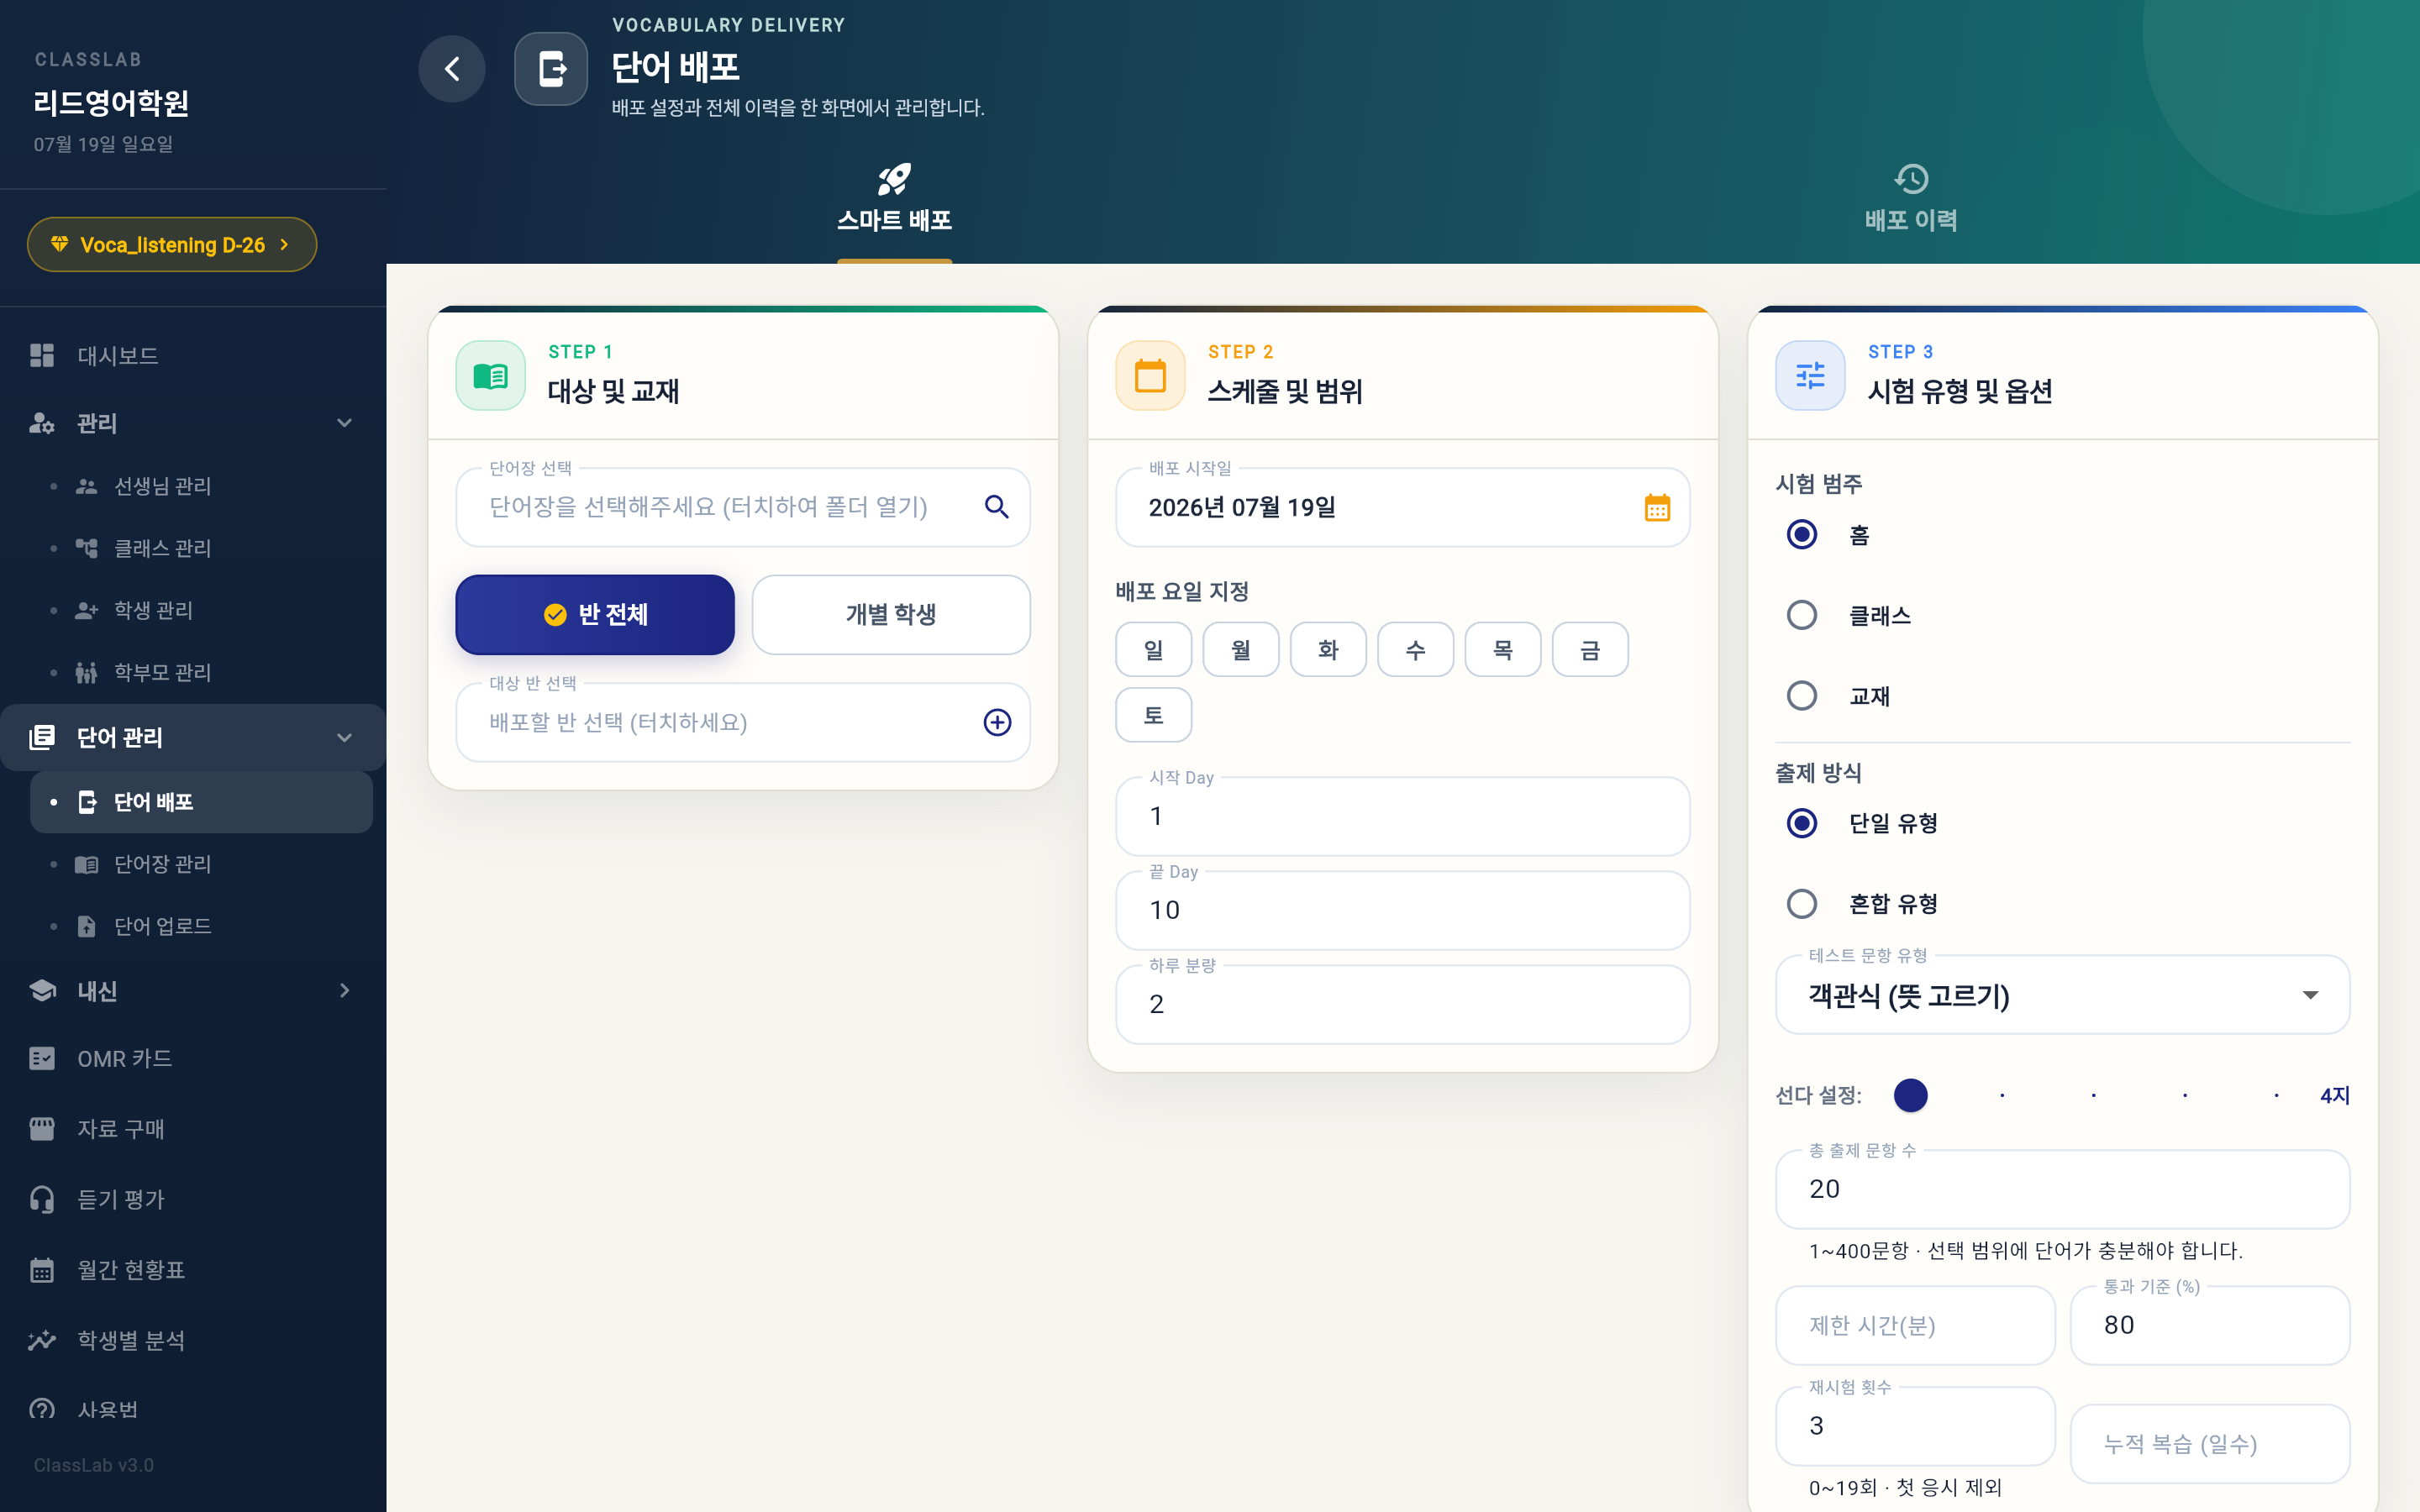This screenshot has height=1512, width=2420.
Task: Click the 총 출제 문항 수 field
Action: pyautogui.click(x=2062, y=1189)
